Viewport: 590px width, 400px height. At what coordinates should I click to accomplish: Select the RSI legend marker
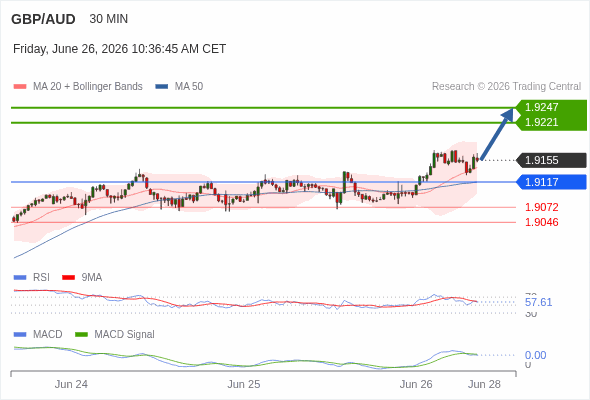(x=20, y=278)
